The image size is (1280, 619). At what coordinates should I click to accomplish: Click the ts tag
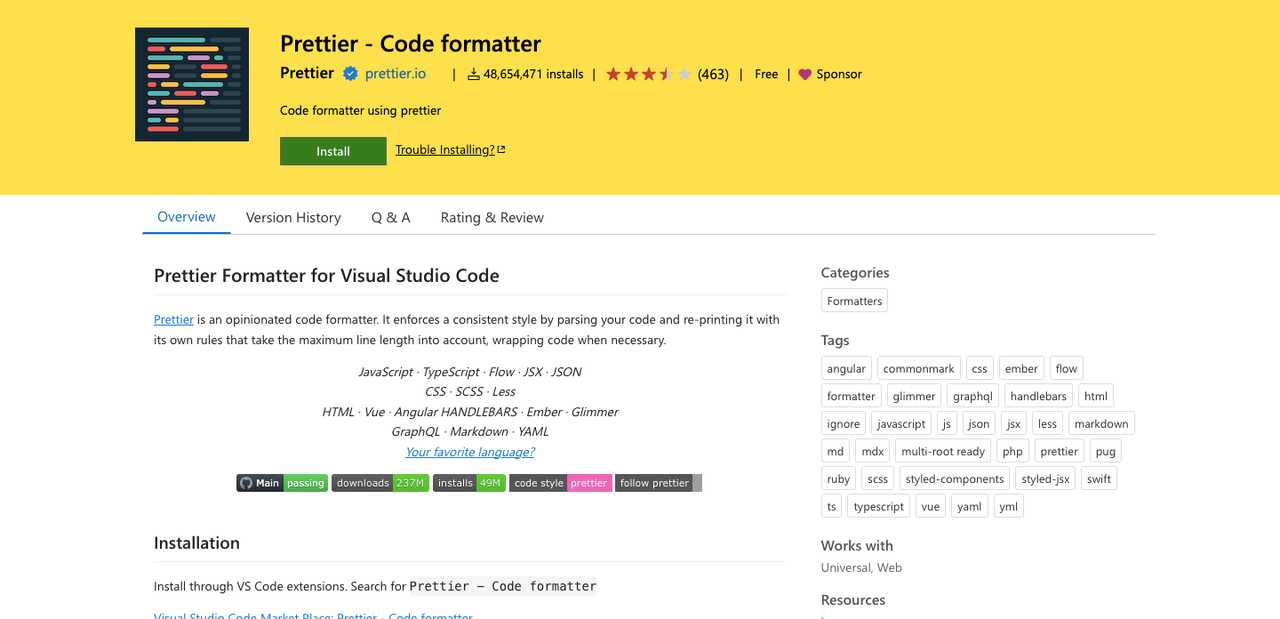(x=831, y=507)
